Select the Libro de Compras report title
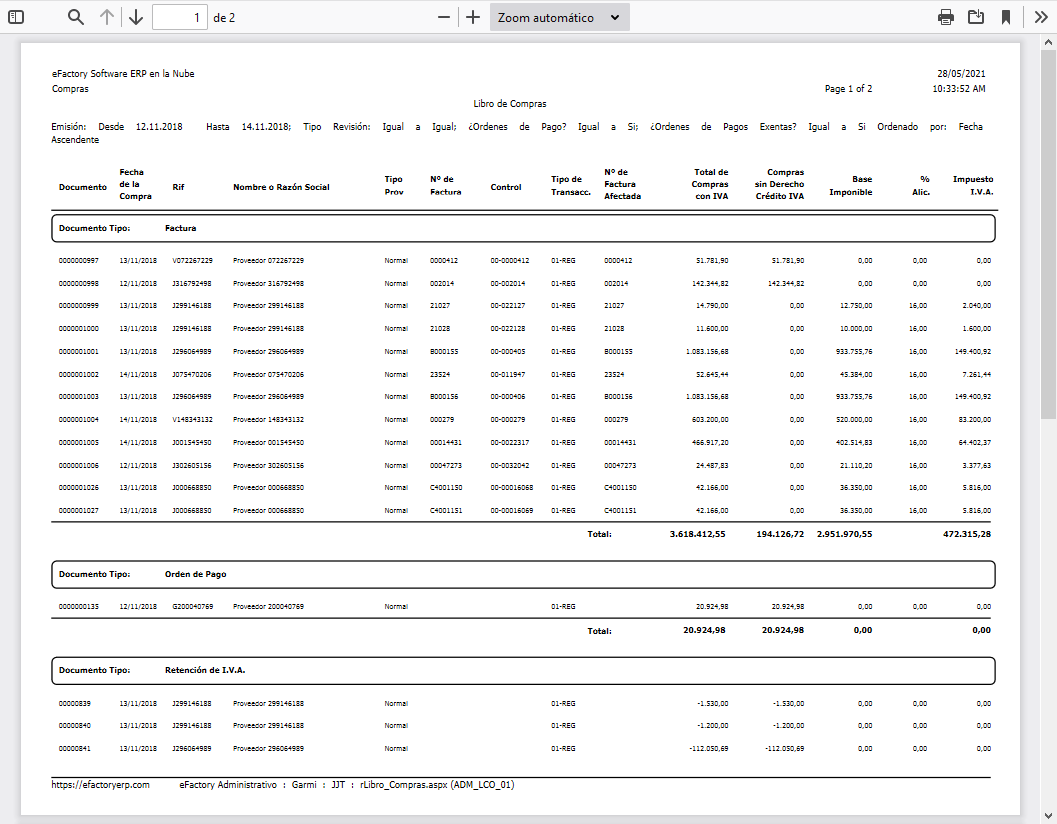 [x=510, y=103]
